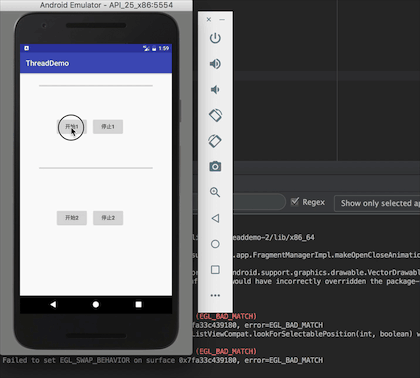Uncheck the Regex checkbox in logcat

point(295,202)
